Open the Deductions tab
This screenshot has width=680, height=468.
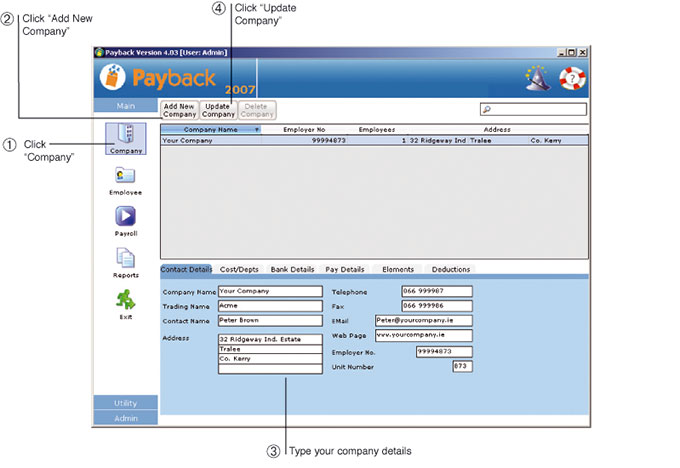(451, 269)
